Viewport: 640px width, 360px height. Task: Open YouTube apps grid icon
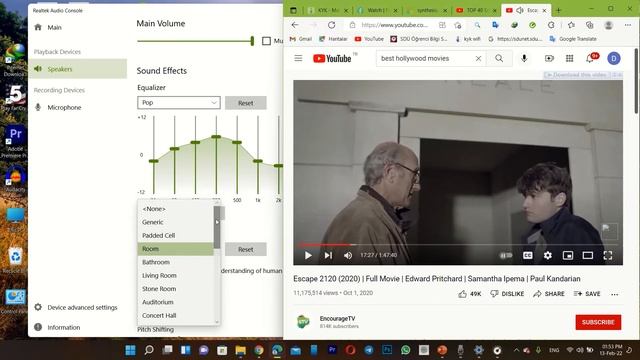[569, 58]
